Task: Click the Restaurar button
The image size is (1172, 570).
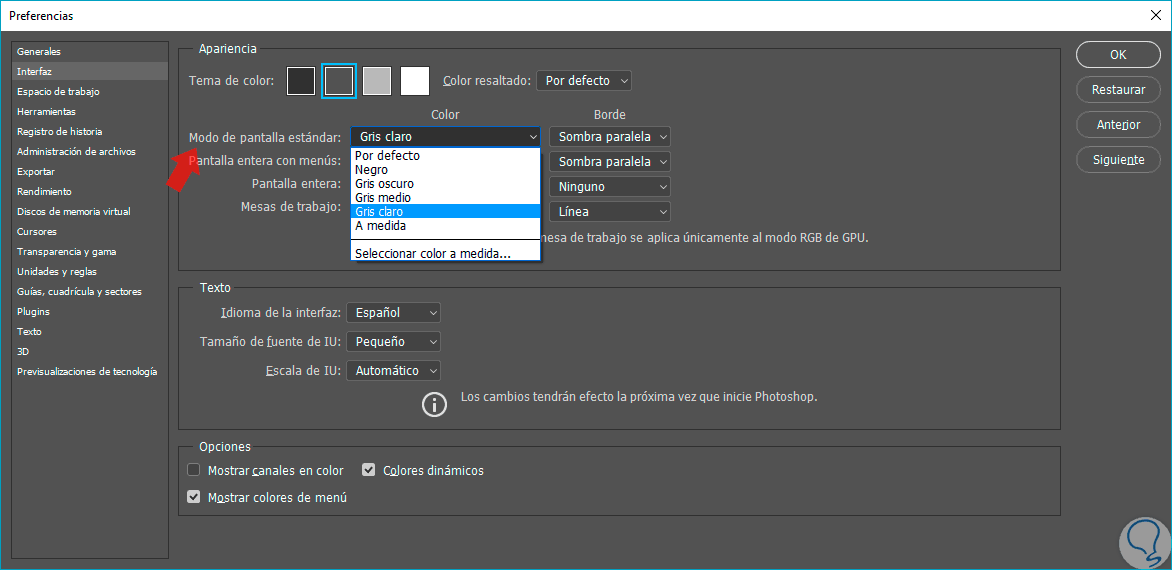Action: click(x=1118, y=90)
